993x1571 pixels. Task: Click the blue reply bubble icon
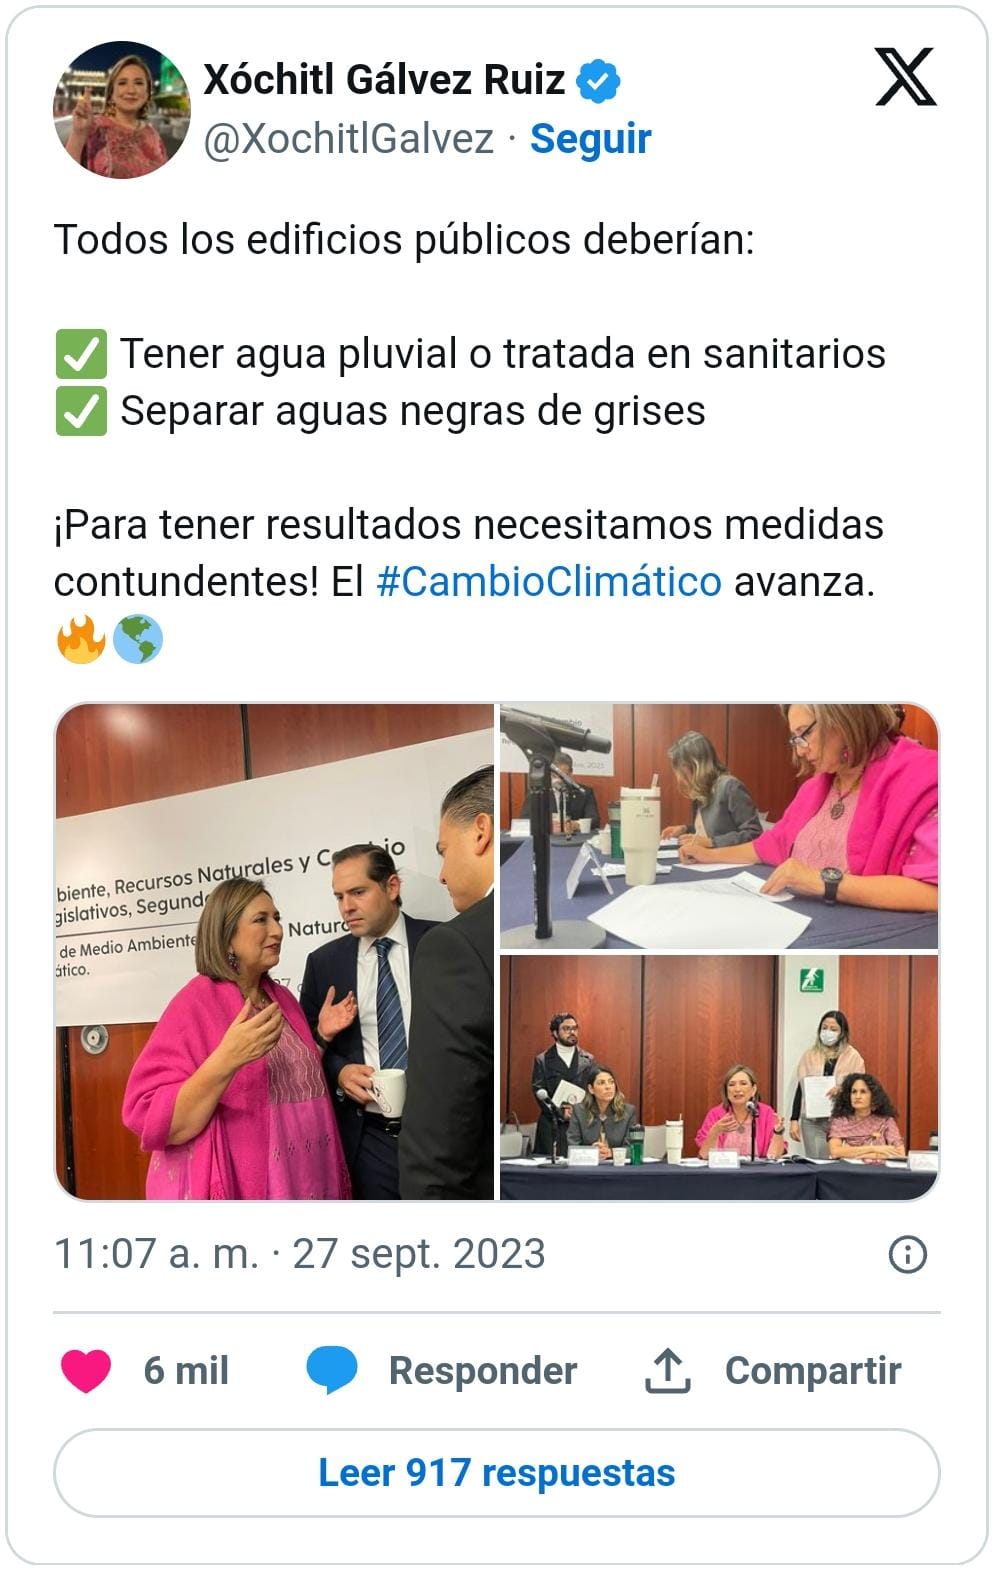331,1370
